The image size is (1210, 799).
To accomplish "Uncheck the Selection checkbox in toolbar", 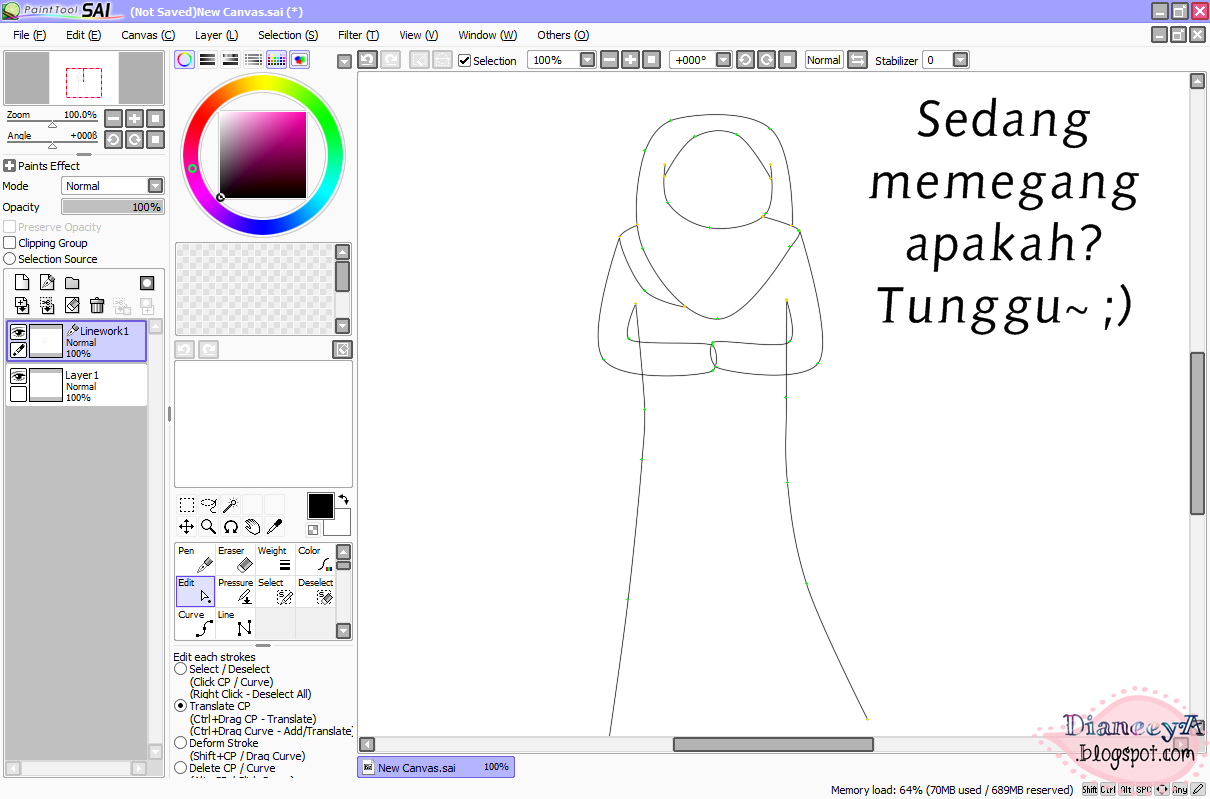I will click(x=464, y=60).
